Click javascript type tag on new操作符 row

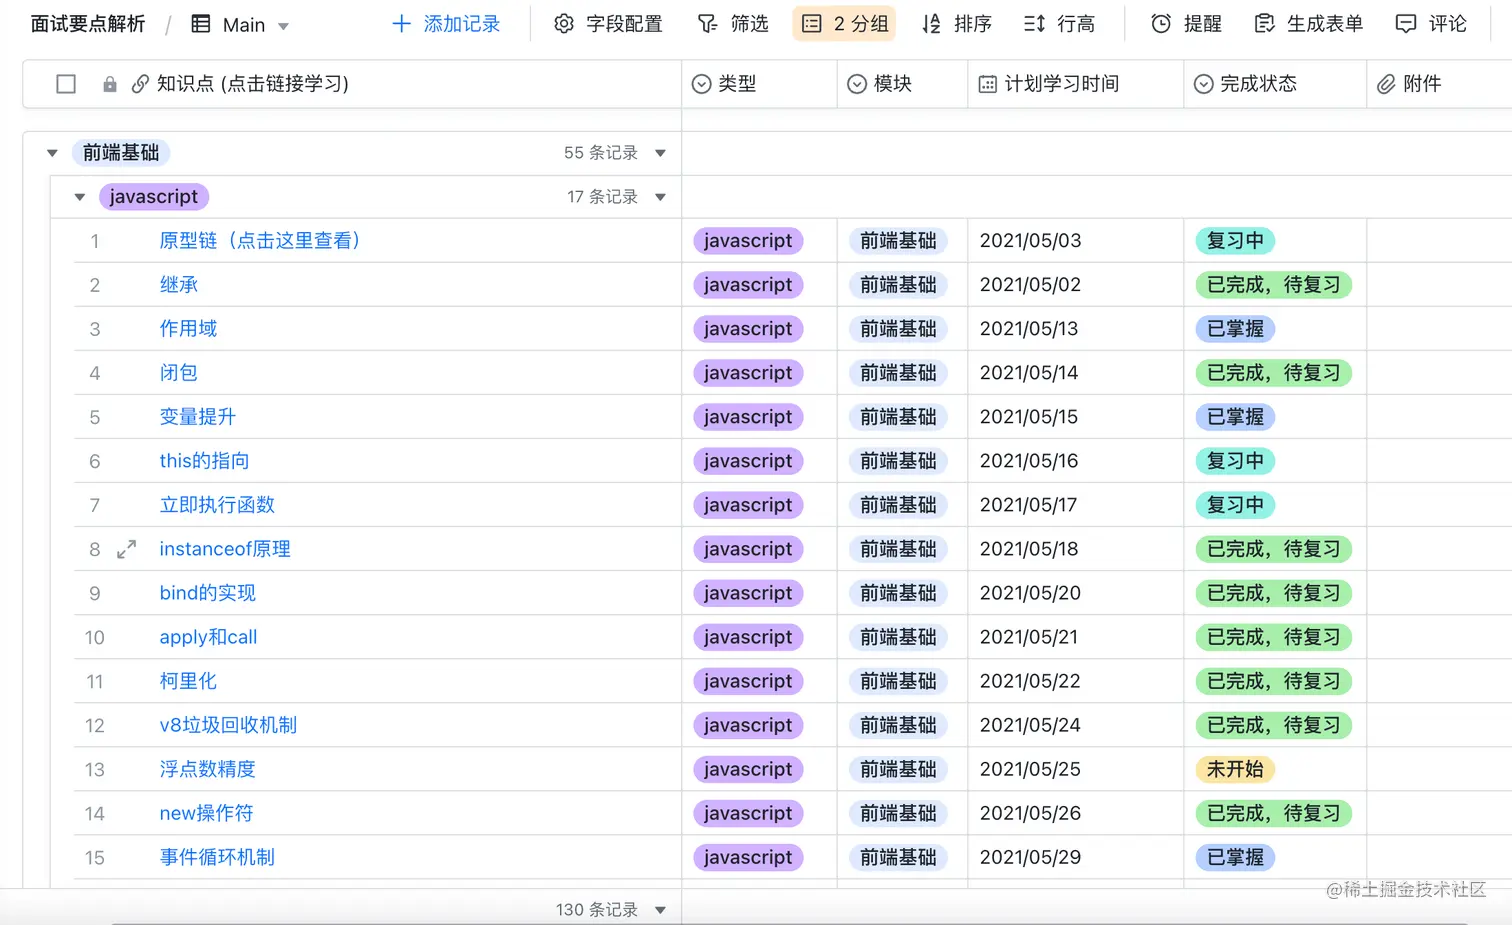pyautogui.click(x=748, y=813)
